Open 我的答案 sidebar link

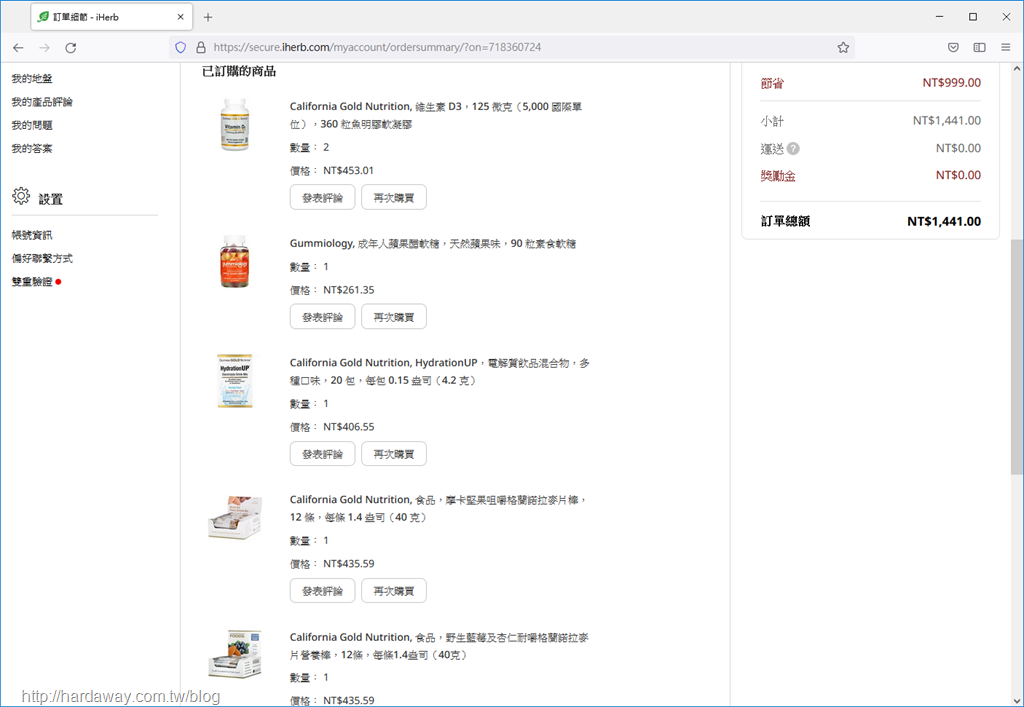(x=32, y=149)
